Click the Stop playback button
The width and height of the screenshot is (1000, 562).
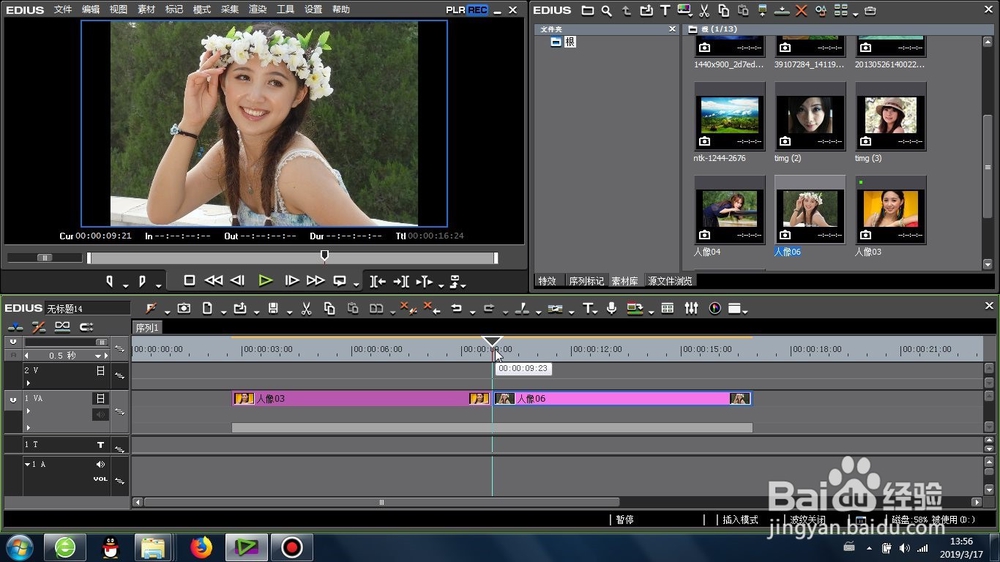click(x=189, y=281)
